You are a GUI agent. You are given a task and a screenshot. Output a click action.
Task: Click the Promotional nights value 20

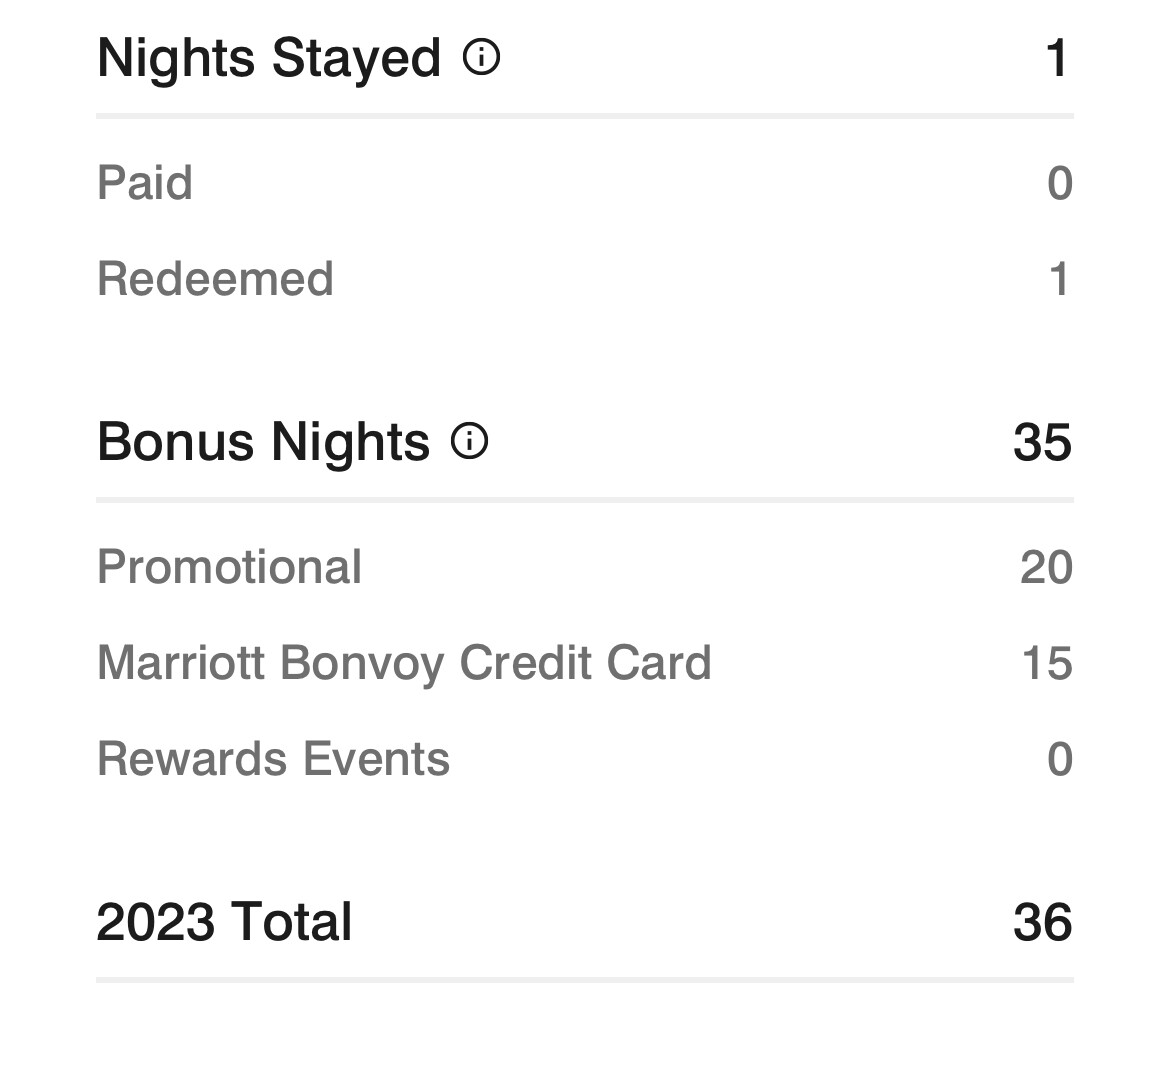(1046, 567)
